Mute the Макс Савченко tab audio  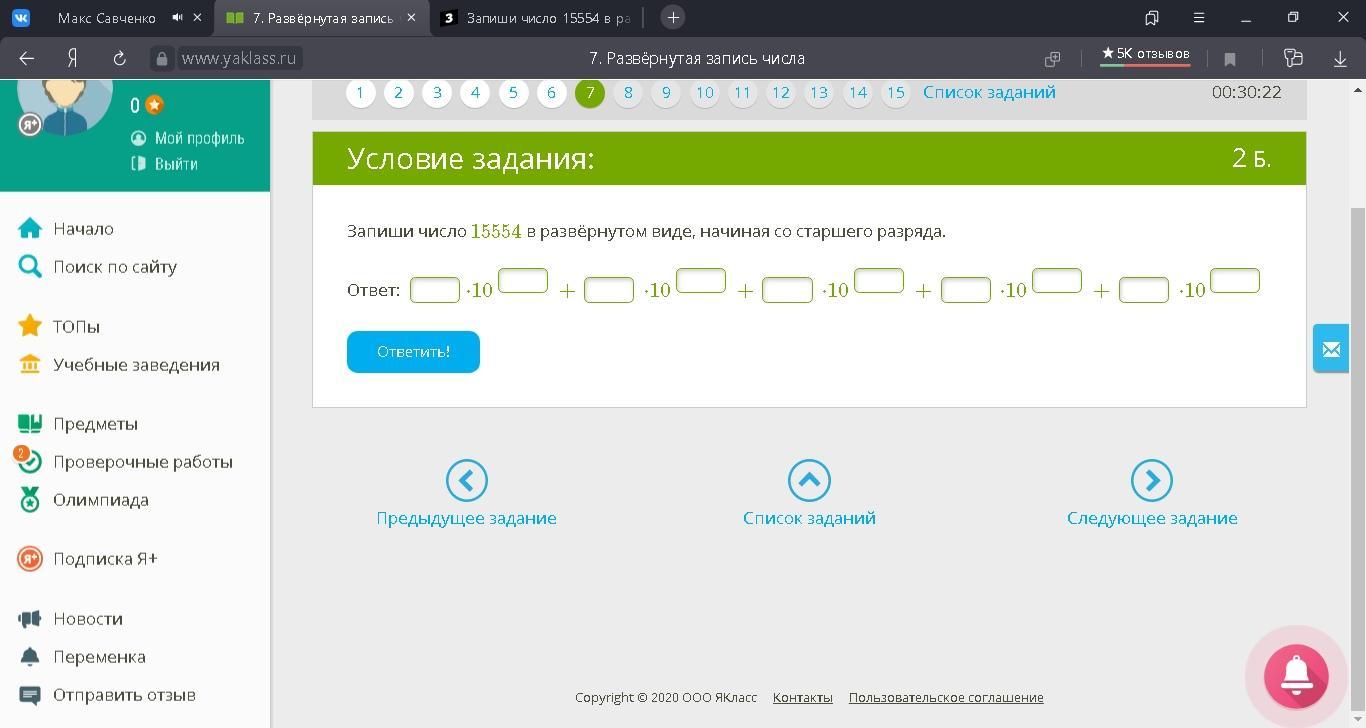point(177,18)
